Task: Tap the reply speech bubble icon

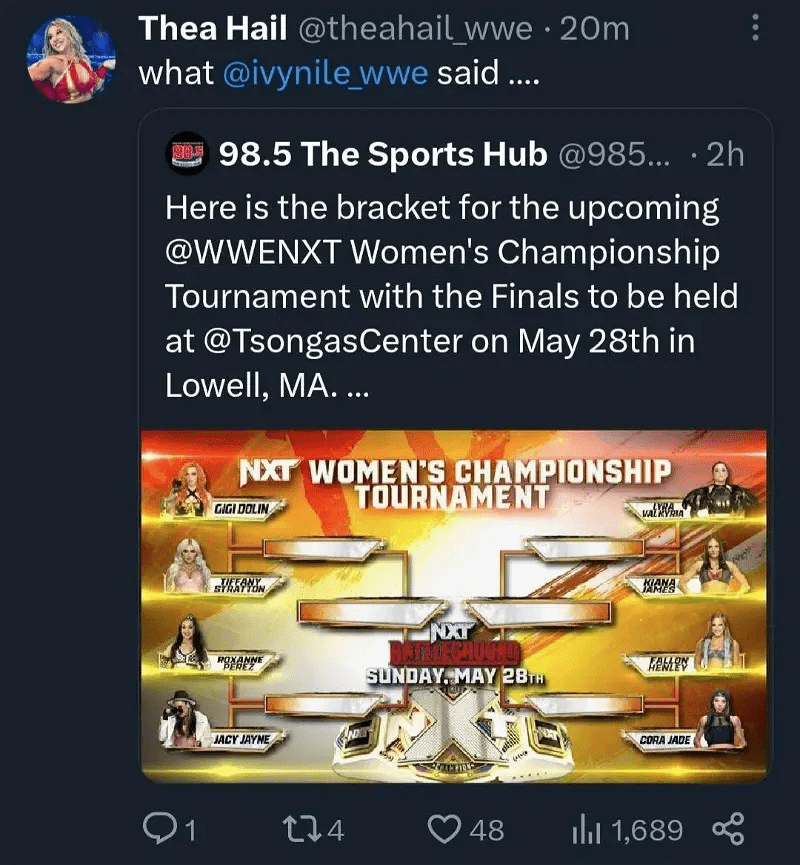Action: [x=158, y=829]
